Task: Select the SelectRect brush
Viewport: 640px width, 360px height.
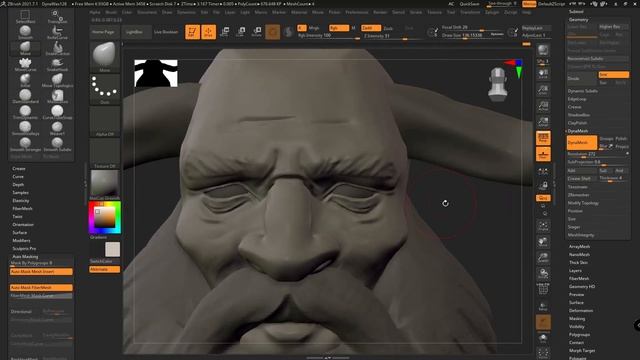Action: point(25,16)
